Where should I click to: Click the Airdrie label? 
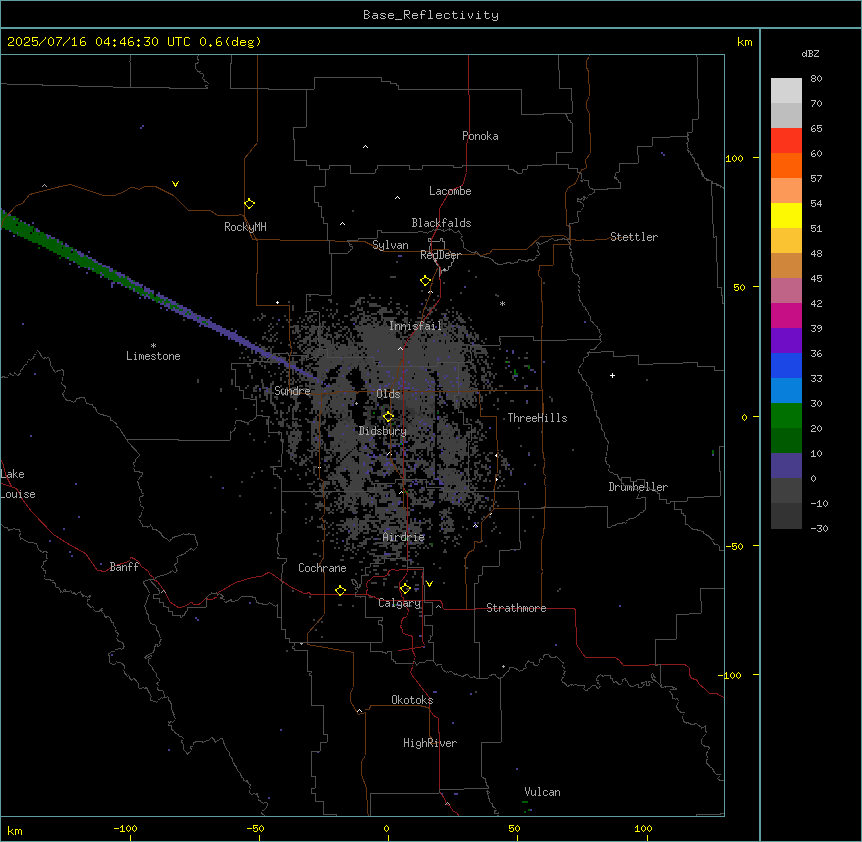(403, 537)
